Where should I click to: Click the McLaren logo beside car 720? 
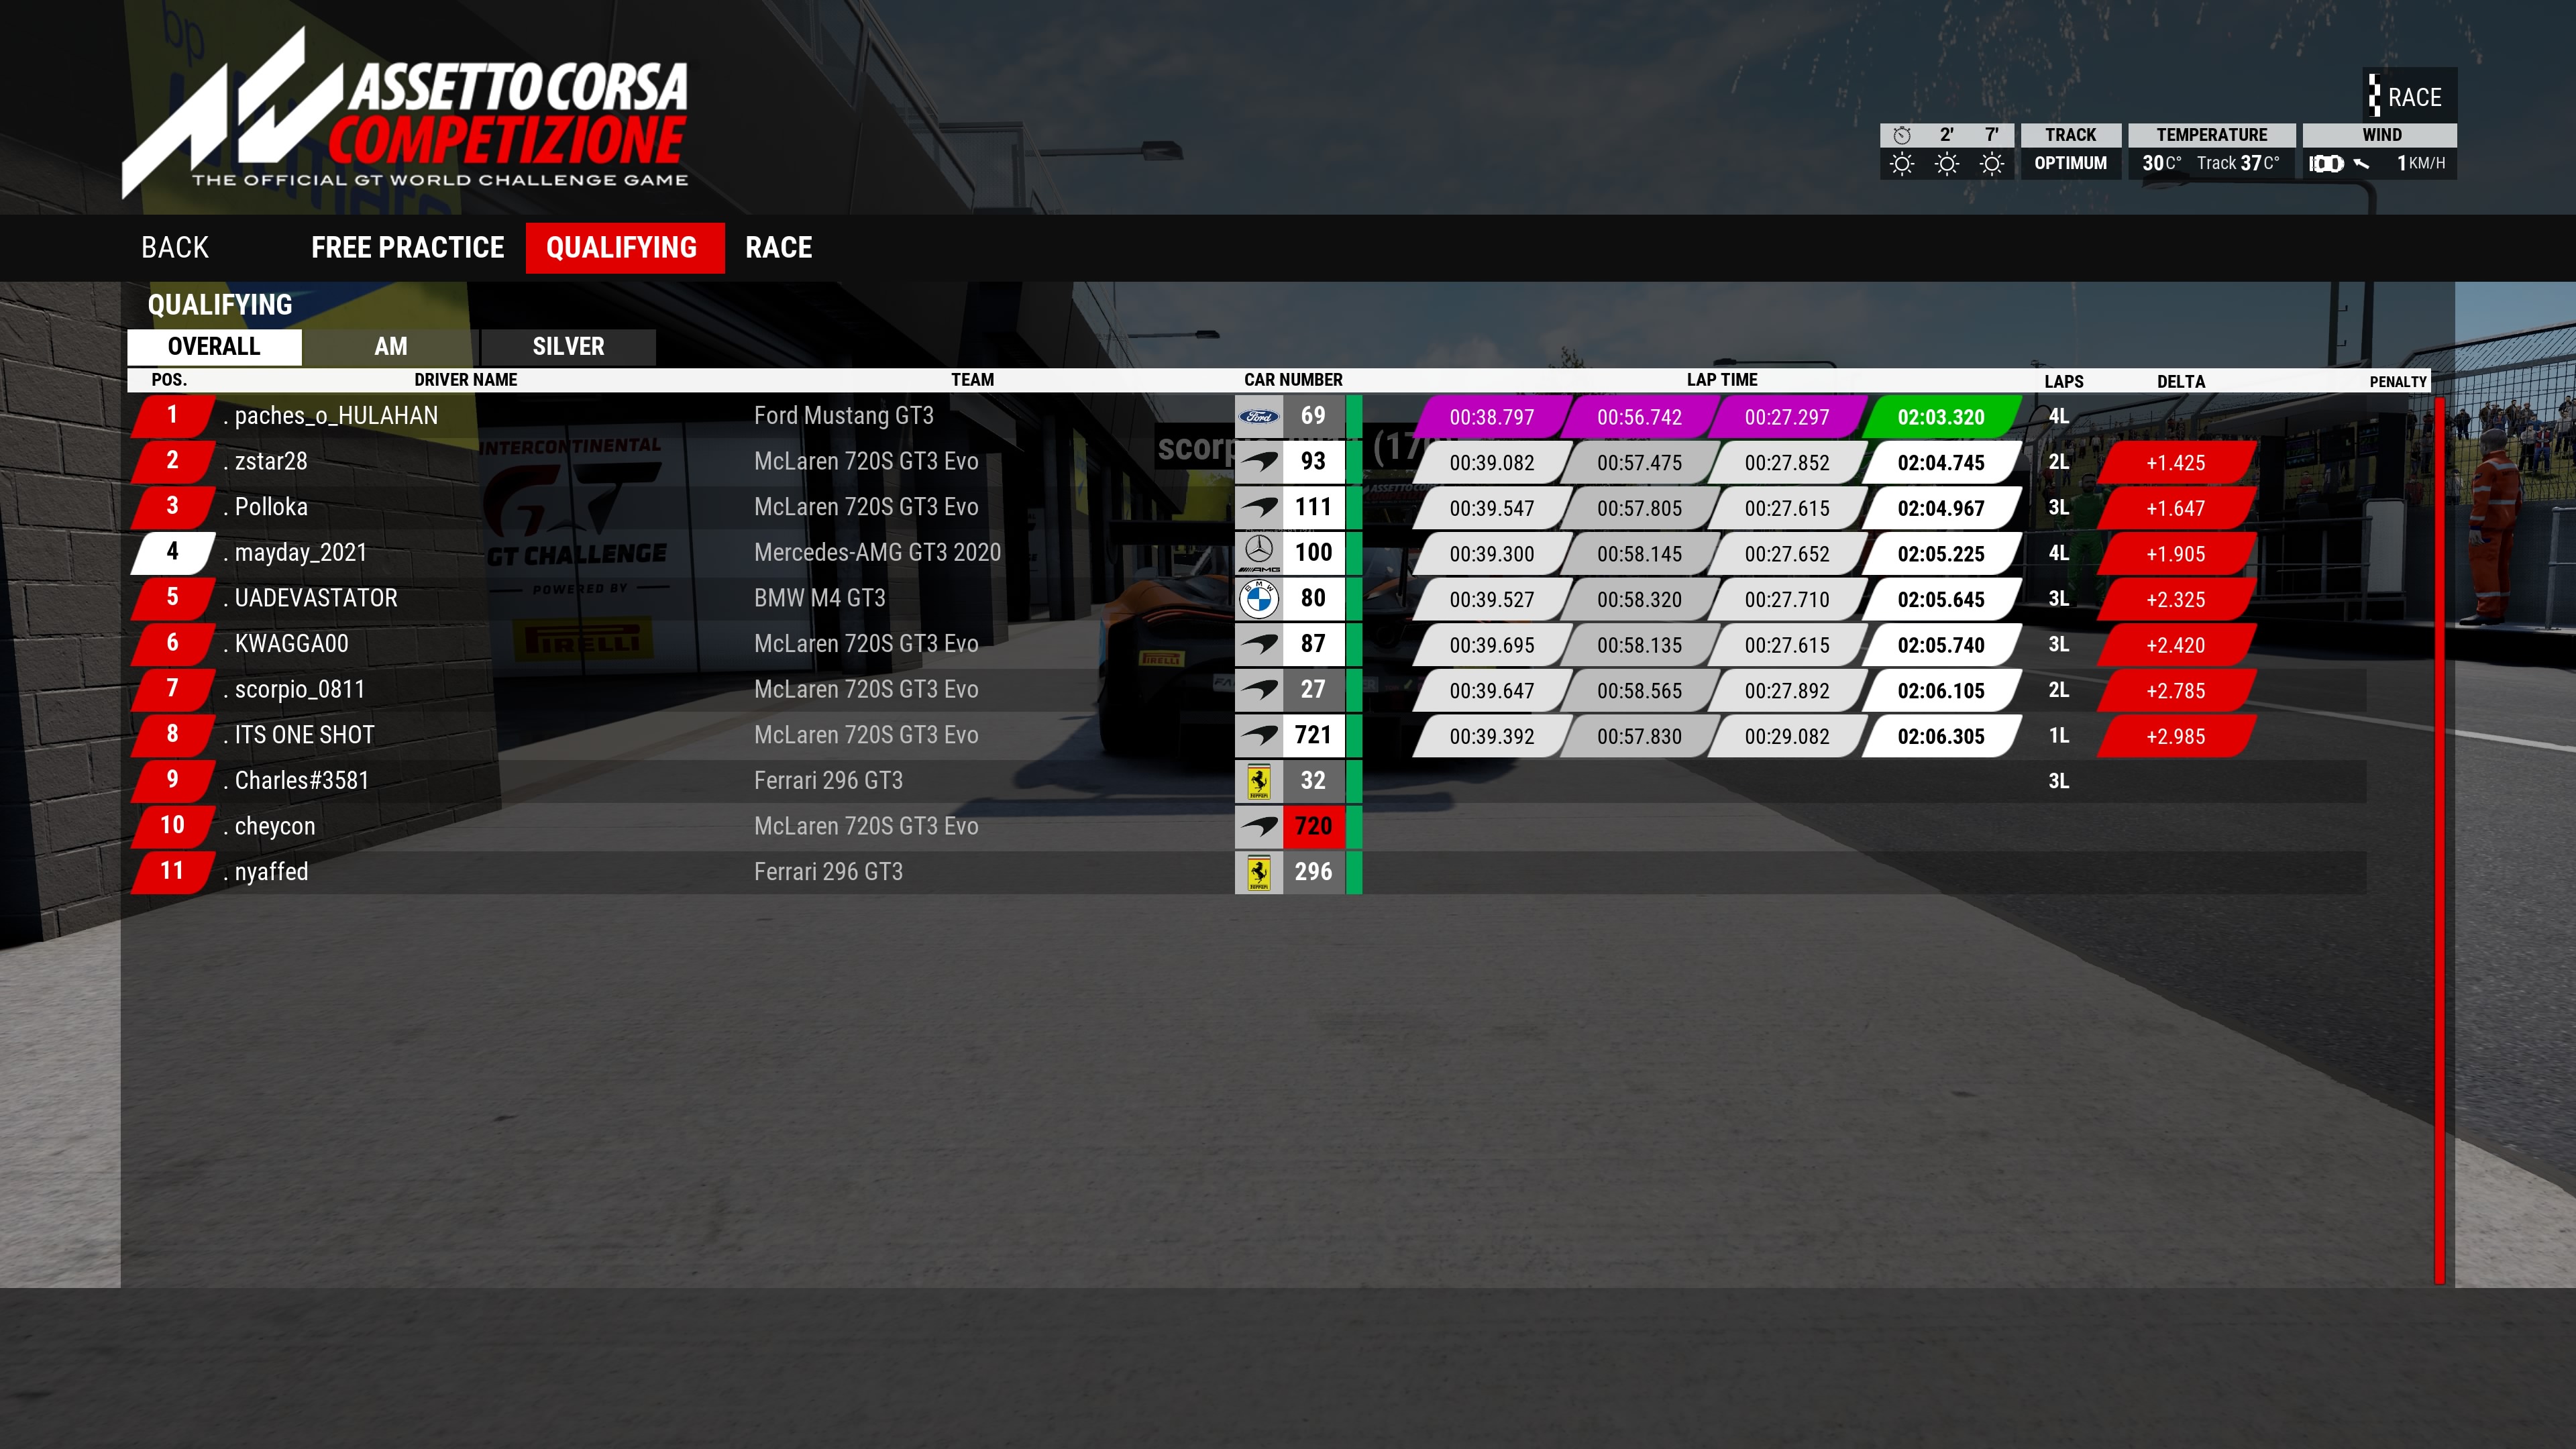point(1259,827)
